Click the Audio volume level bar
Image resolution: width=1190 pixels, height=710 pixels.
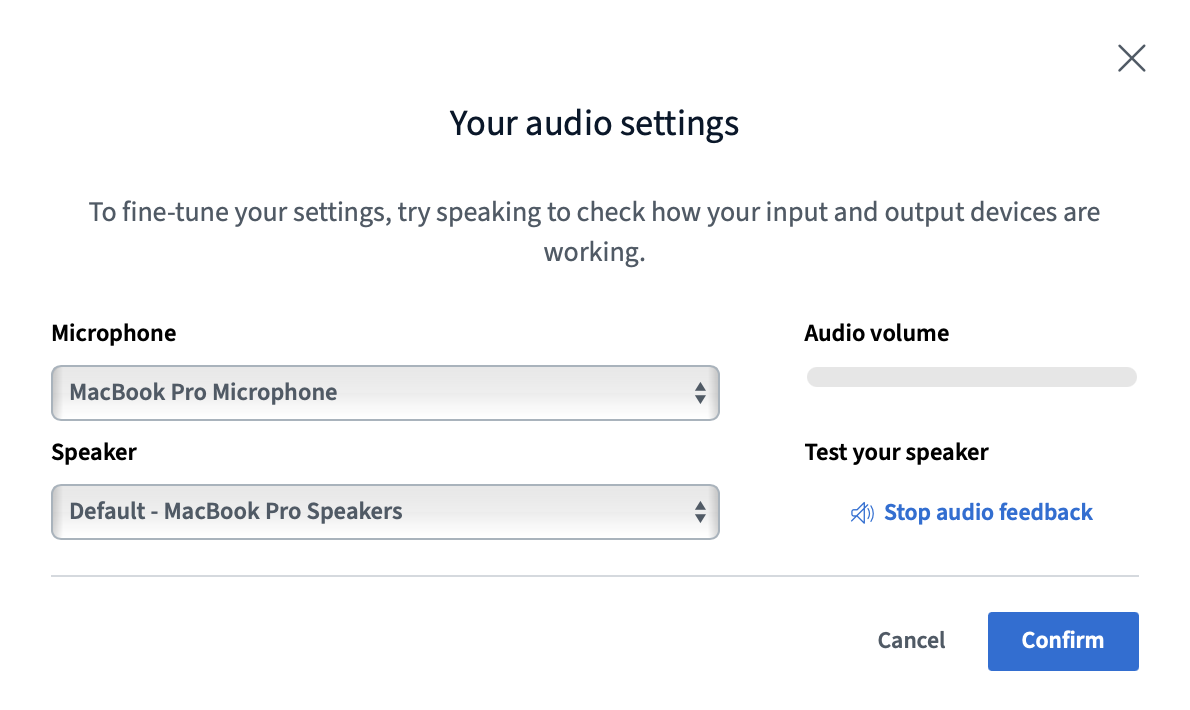click(970, 377)
